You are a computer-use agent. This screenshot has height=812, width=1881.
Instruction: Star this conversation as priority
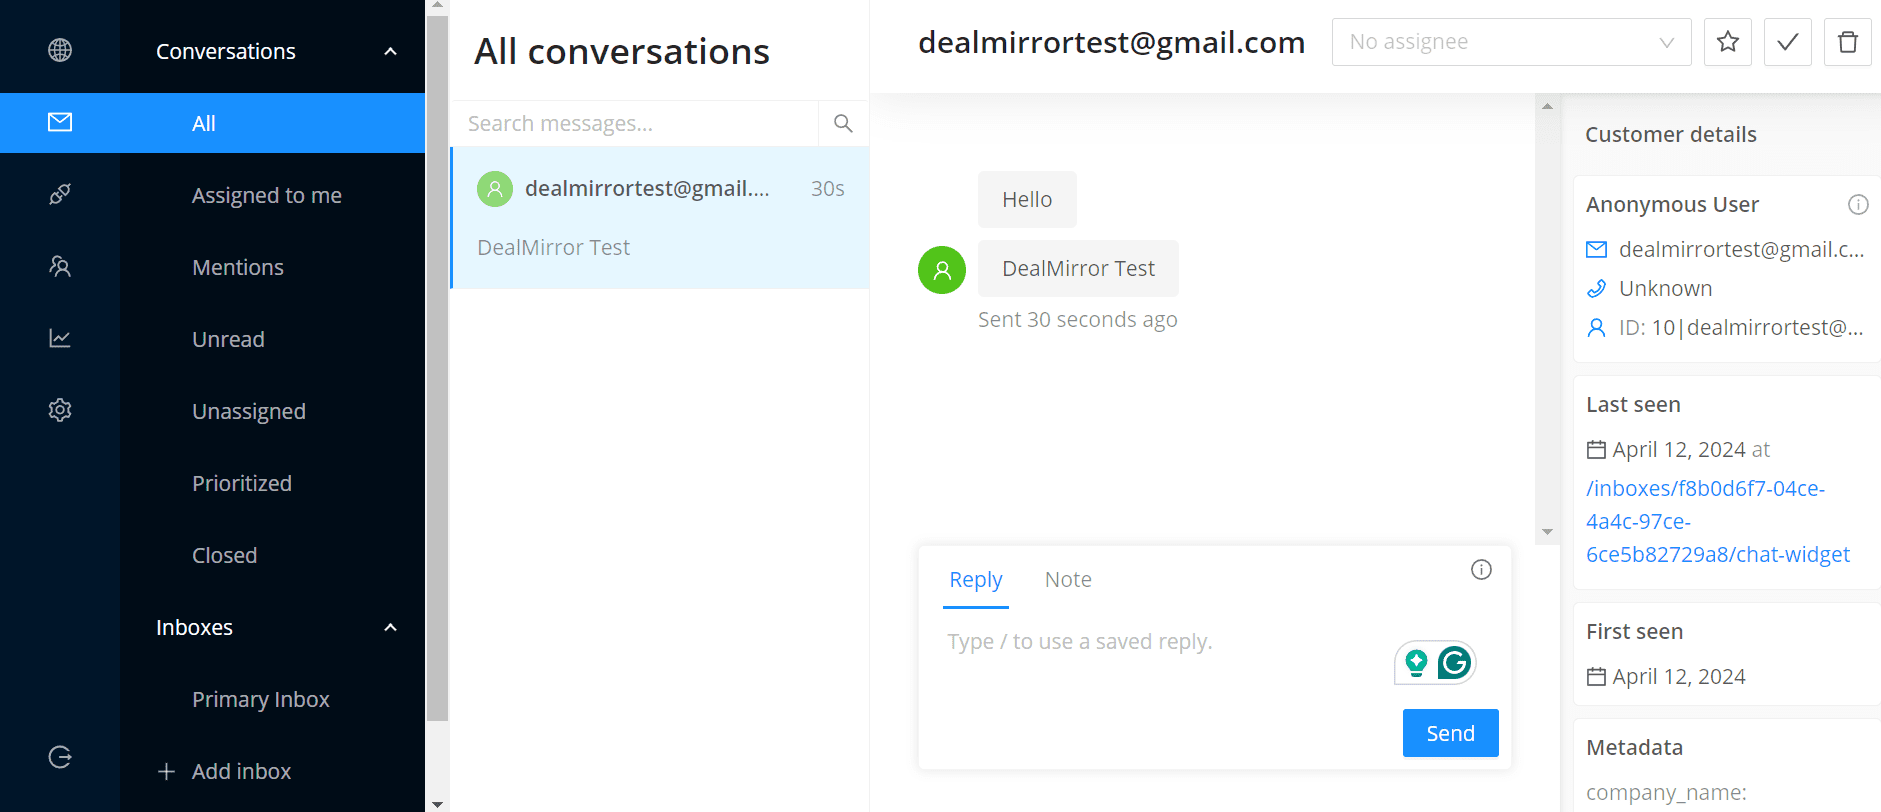coord(1727,42)
